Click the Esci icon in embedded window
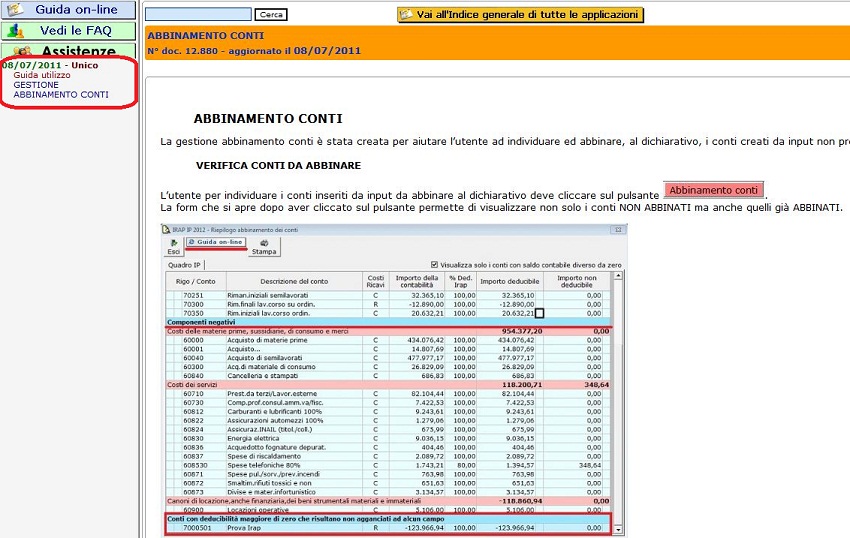Screen dimensions: 850x538 tap(173, 247)
